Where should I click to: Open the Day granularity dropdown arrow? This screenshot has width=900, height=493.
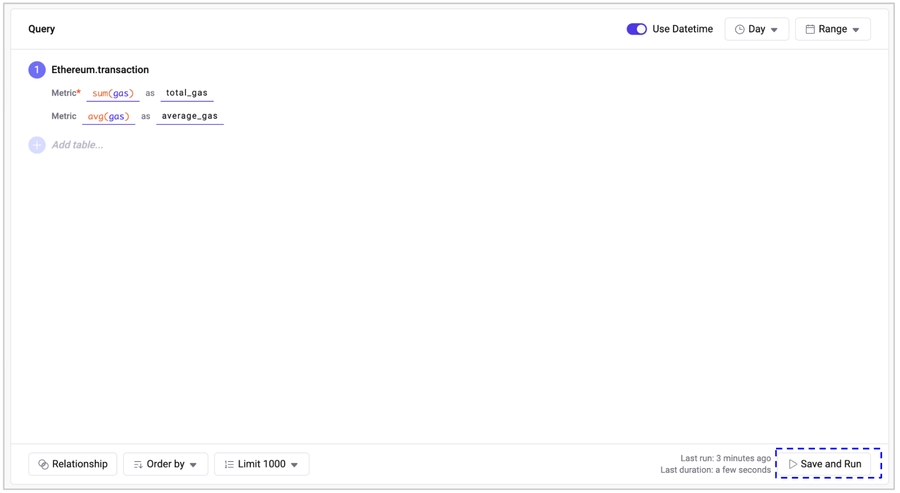click(774, 30)
